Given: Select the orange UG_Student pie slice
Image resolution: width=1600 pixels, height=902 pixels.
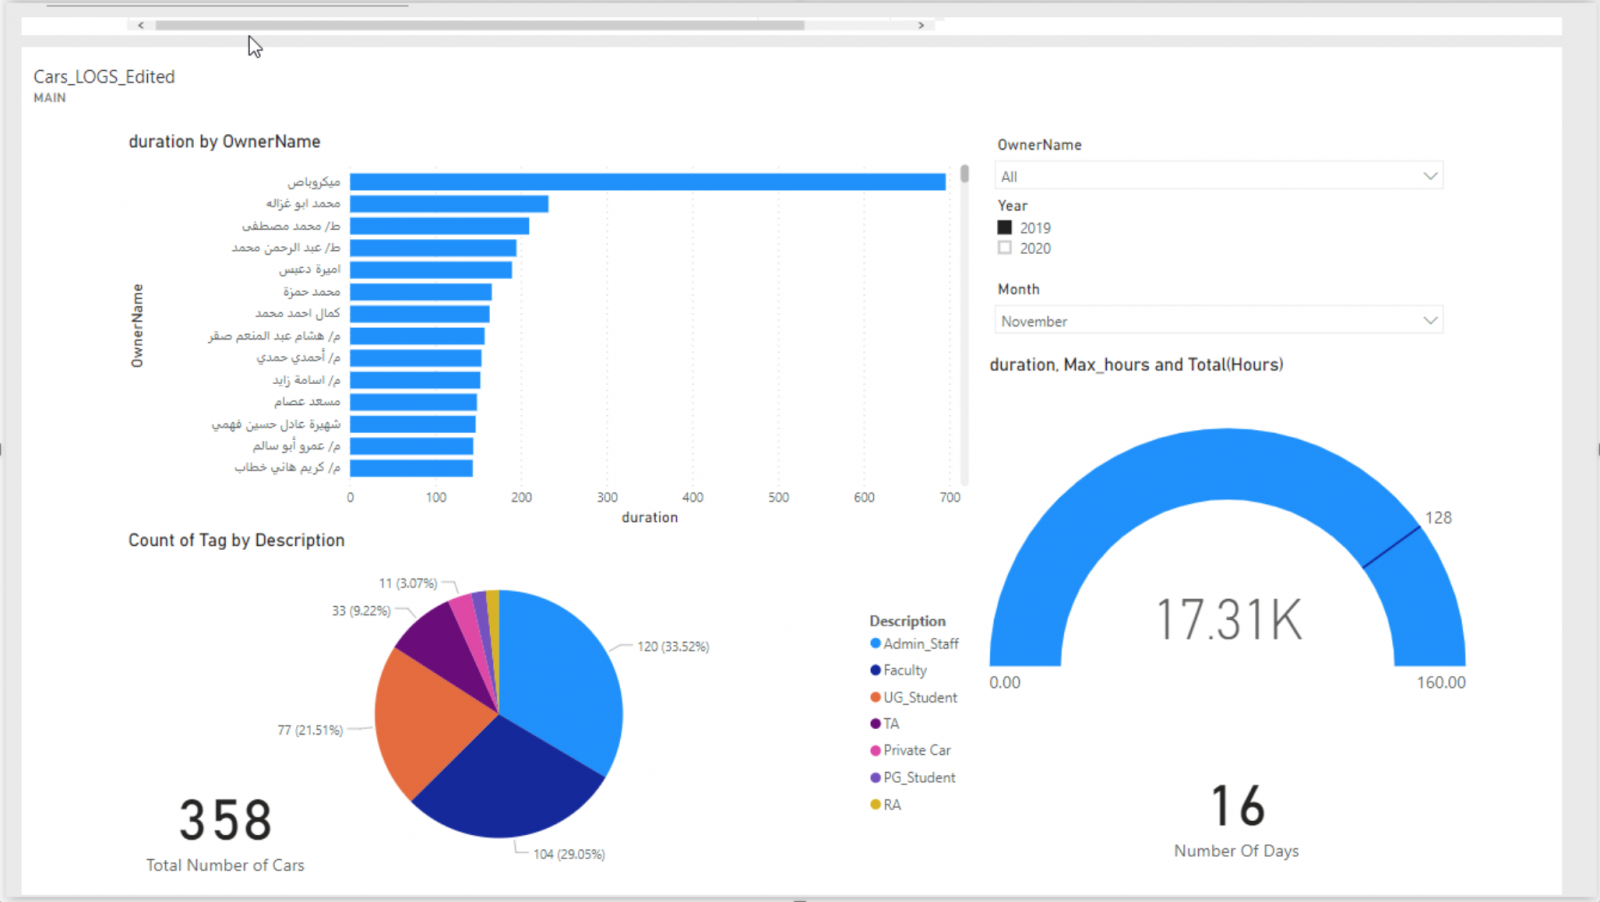Looking at the screenshot, I should point(430,720).
